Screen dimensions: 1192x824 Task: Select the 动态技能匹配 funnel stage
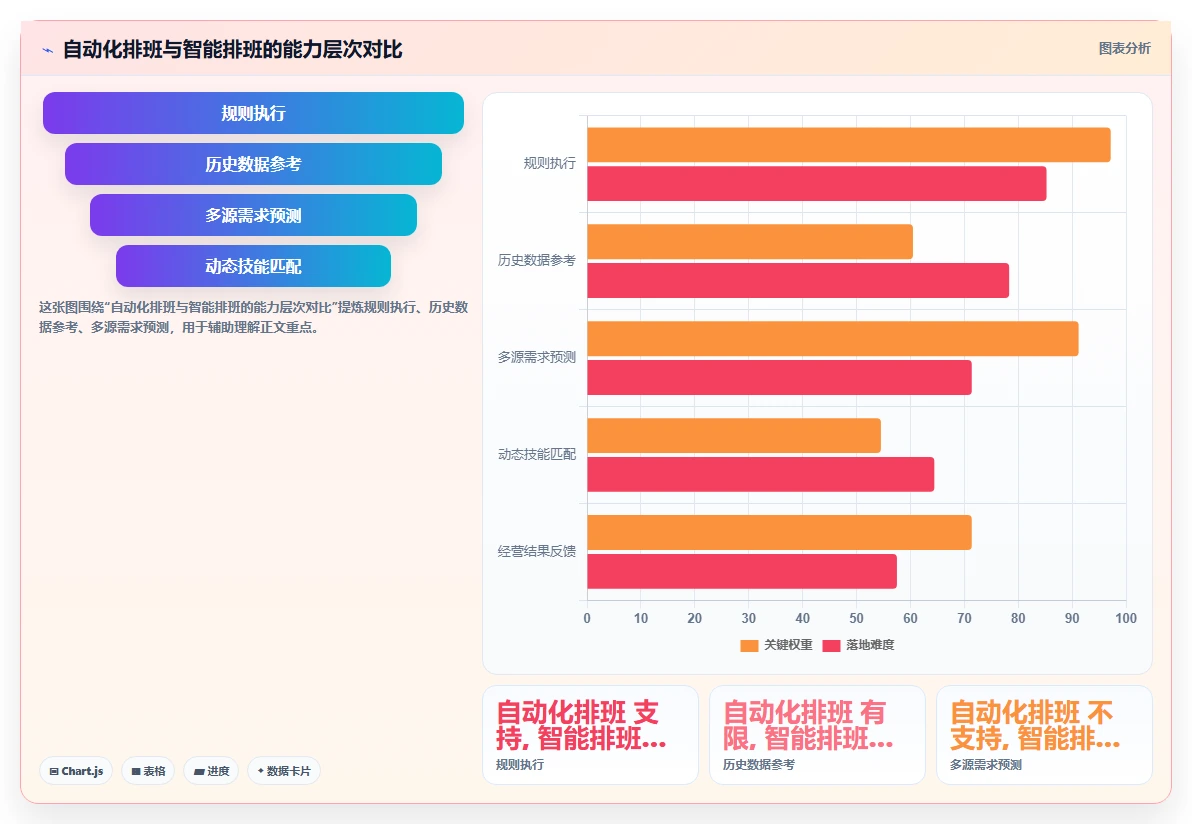(x=253, y=266)
